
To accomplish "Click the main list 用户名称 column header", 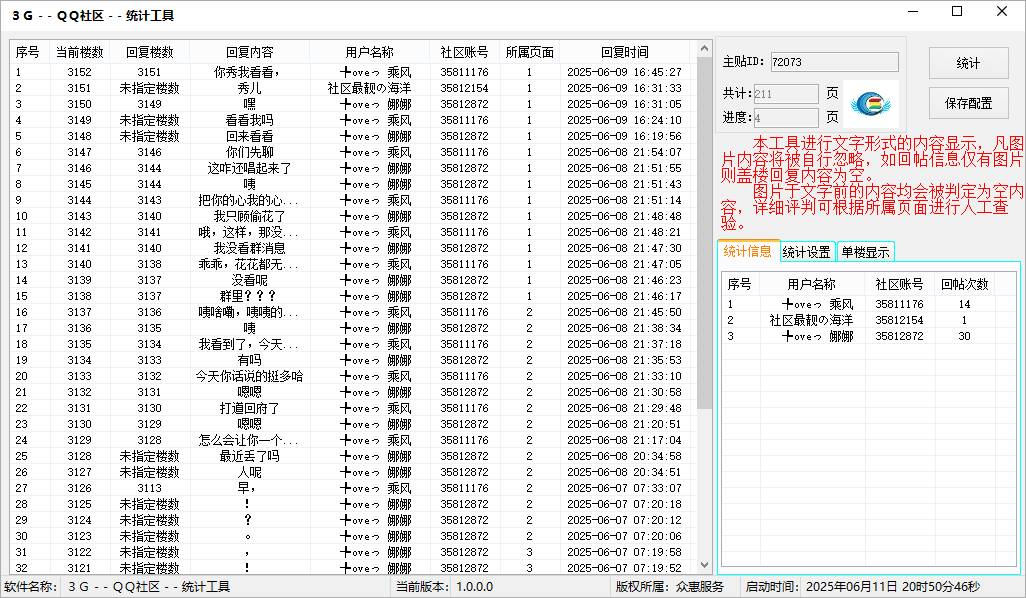I will 370,52.
